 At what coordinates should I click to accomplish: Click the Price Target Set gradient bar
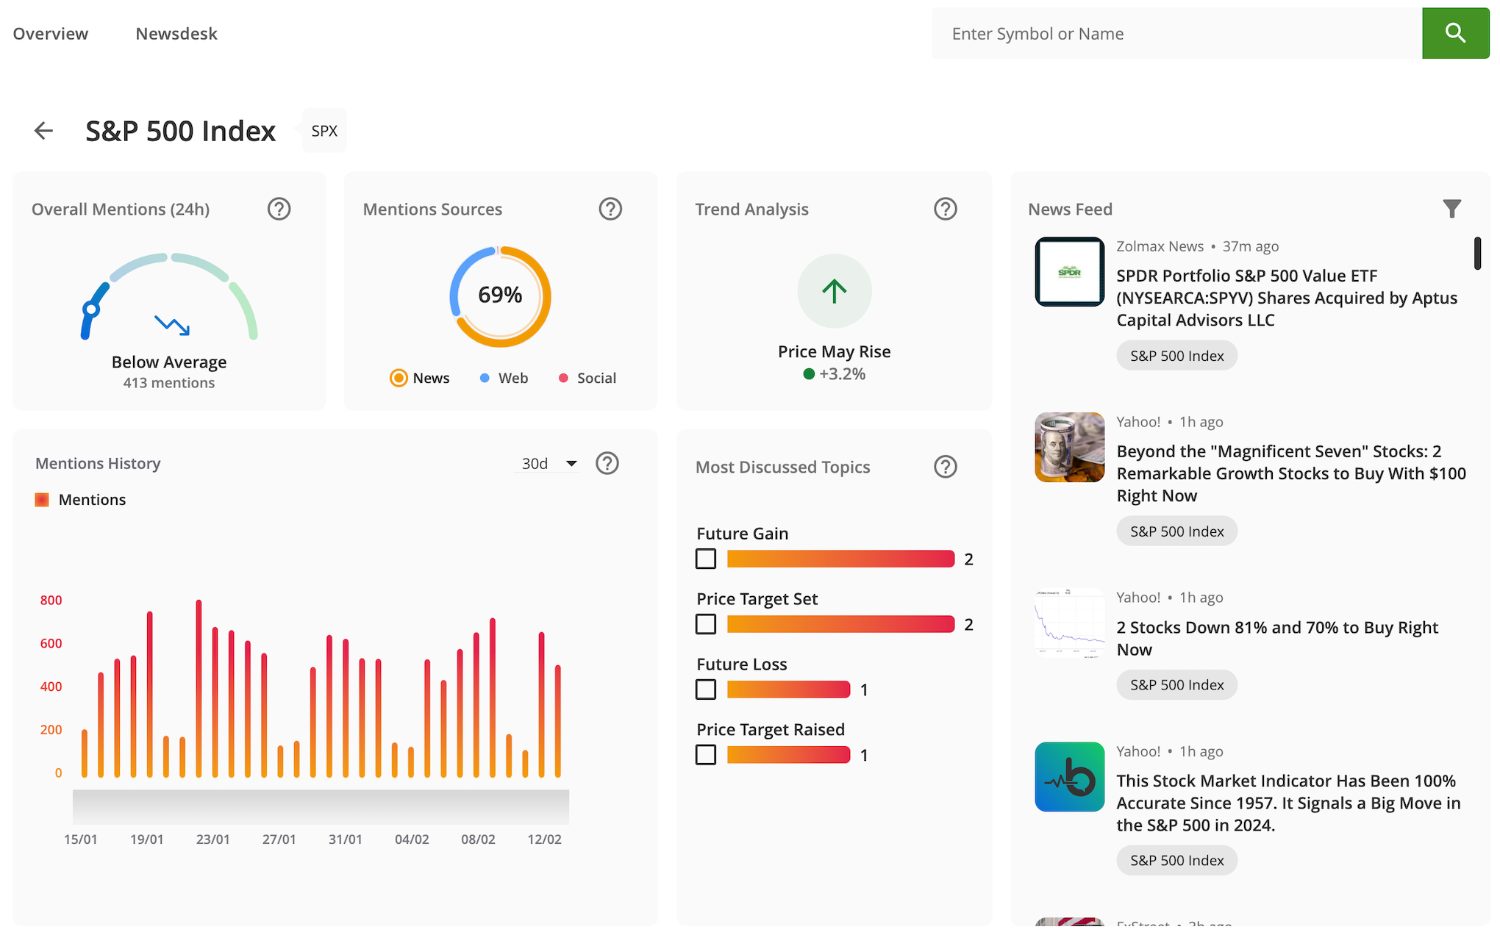[x=840, y=624]
